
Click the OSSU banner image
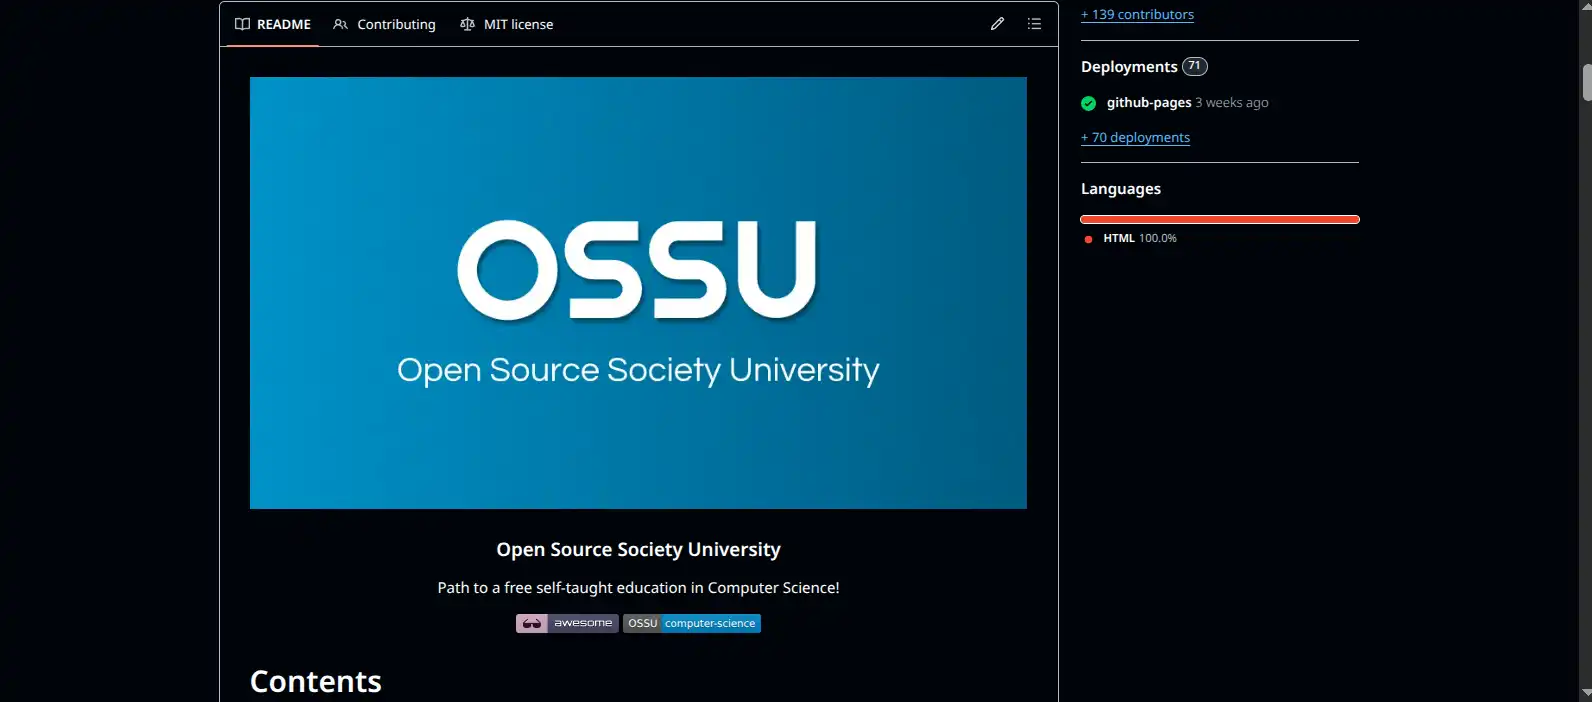click(x=638, y=293)
